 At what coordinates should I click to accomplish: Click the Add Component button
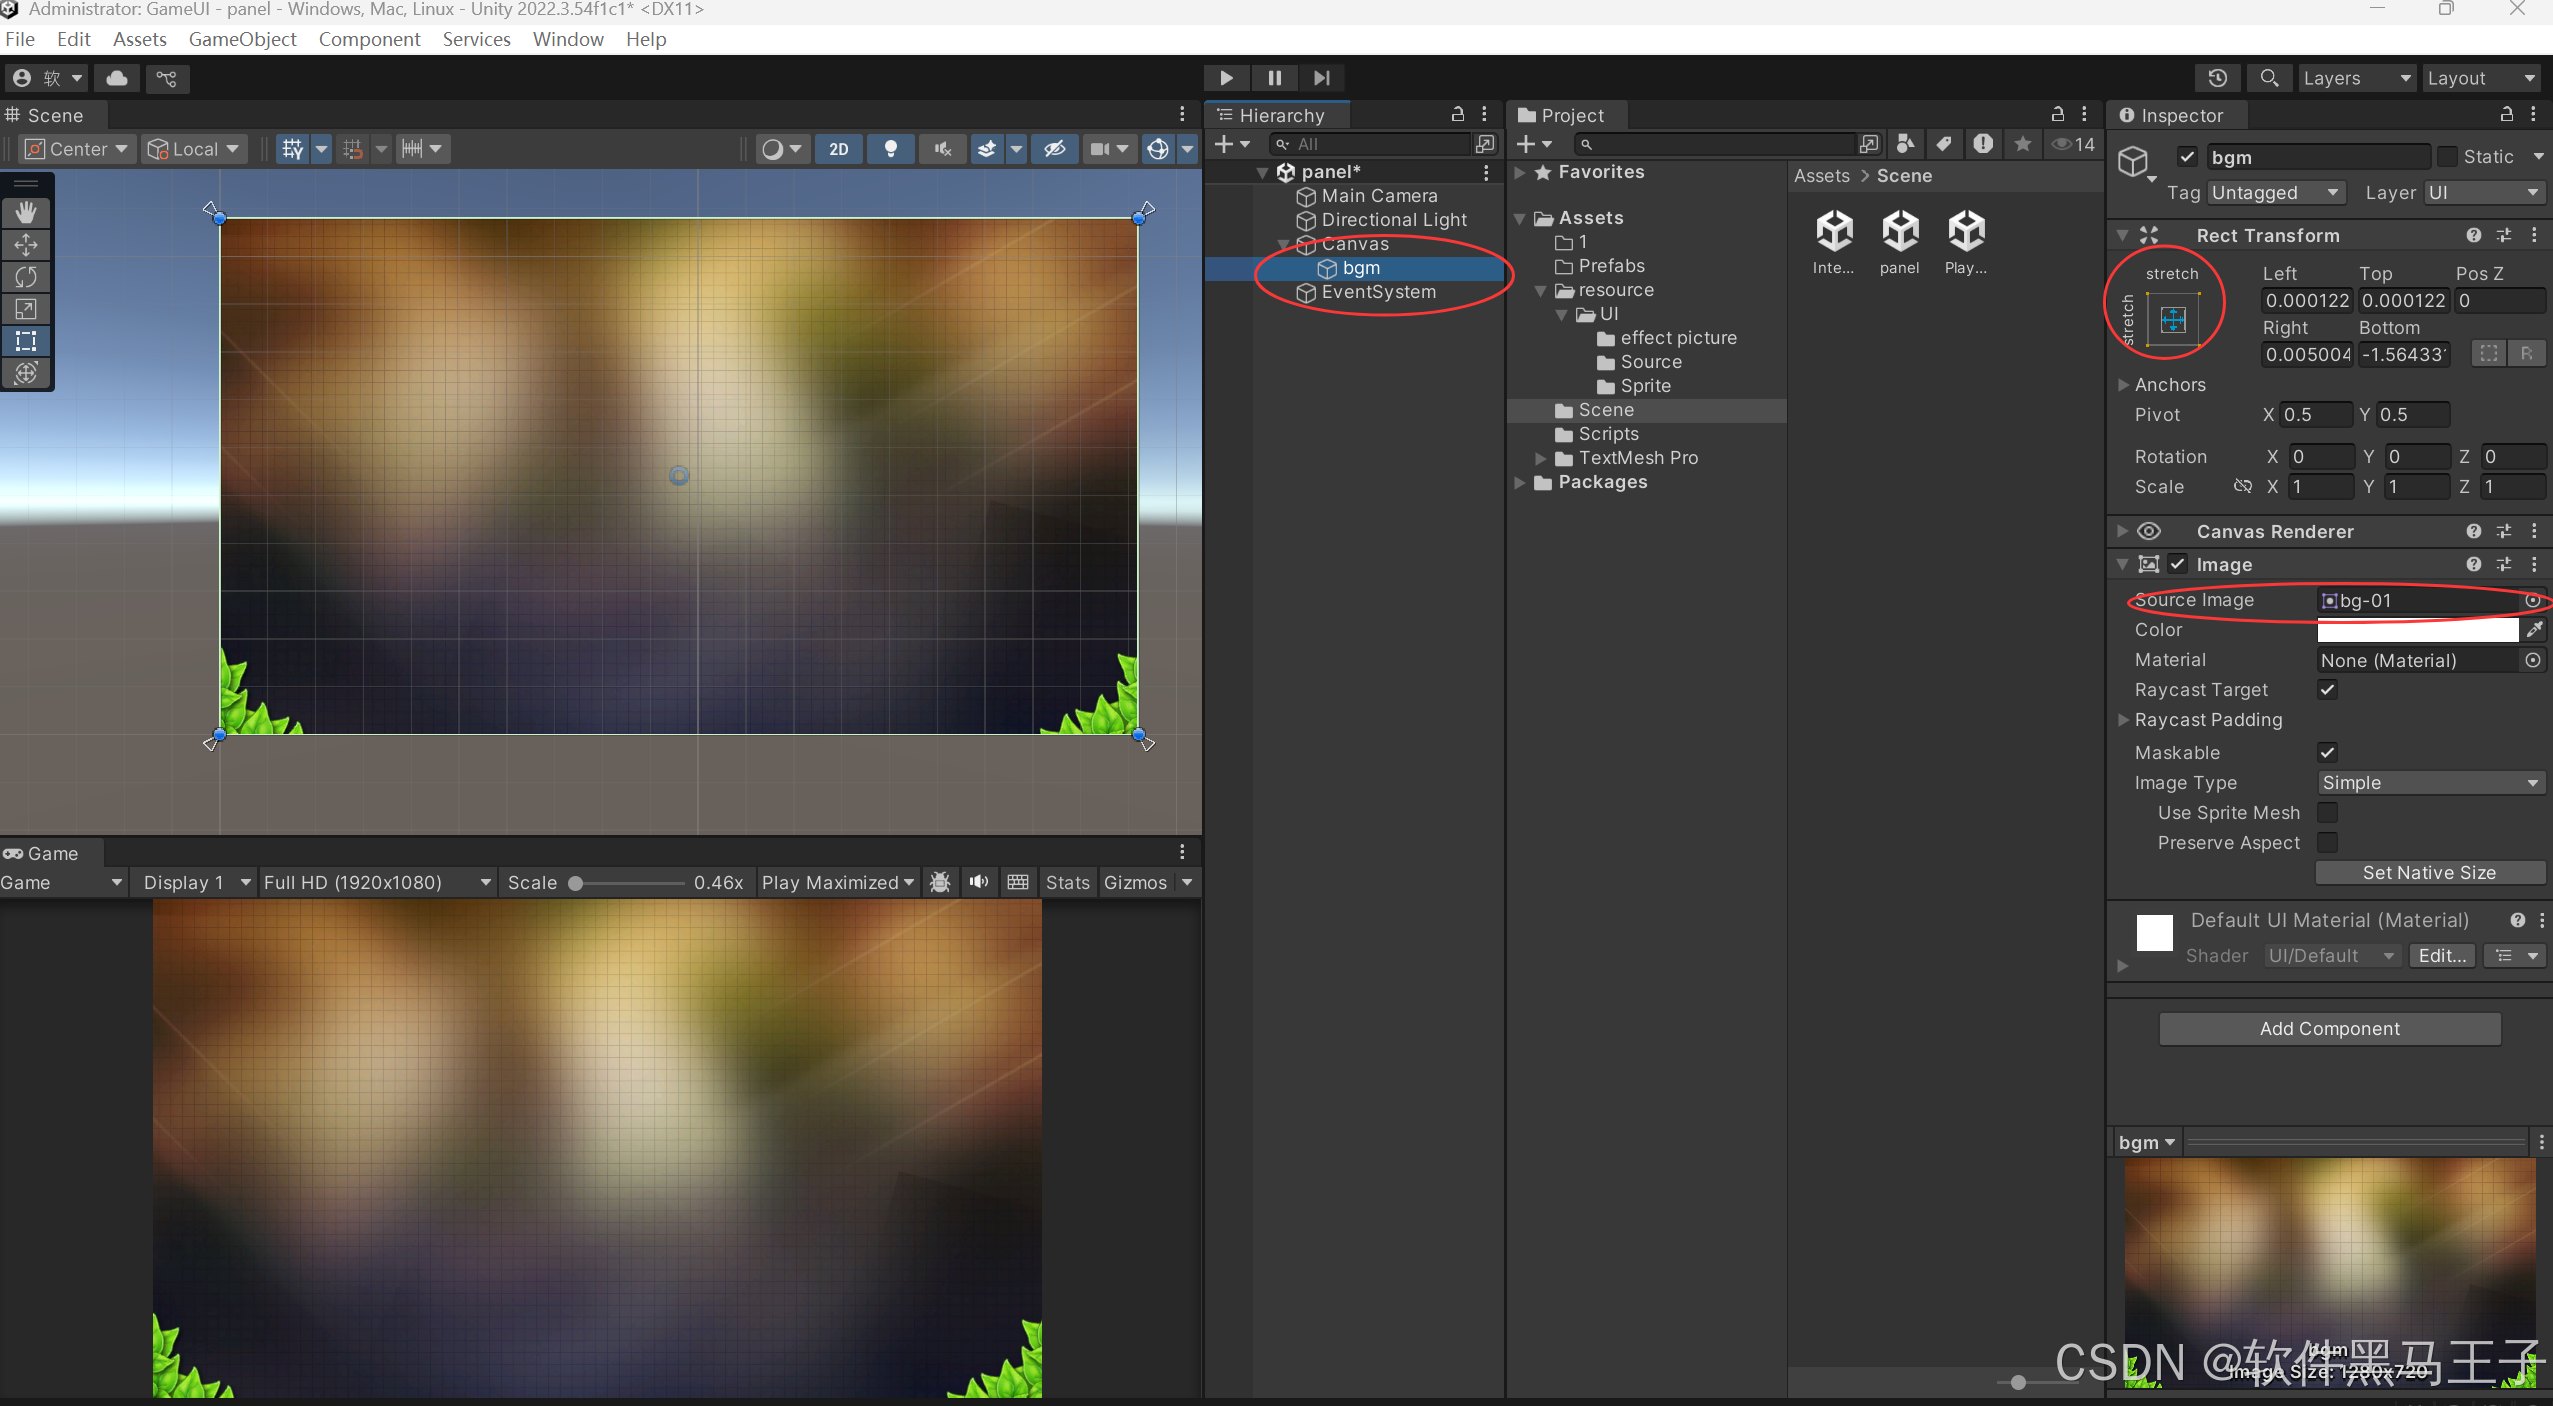pos(2329,1029)
